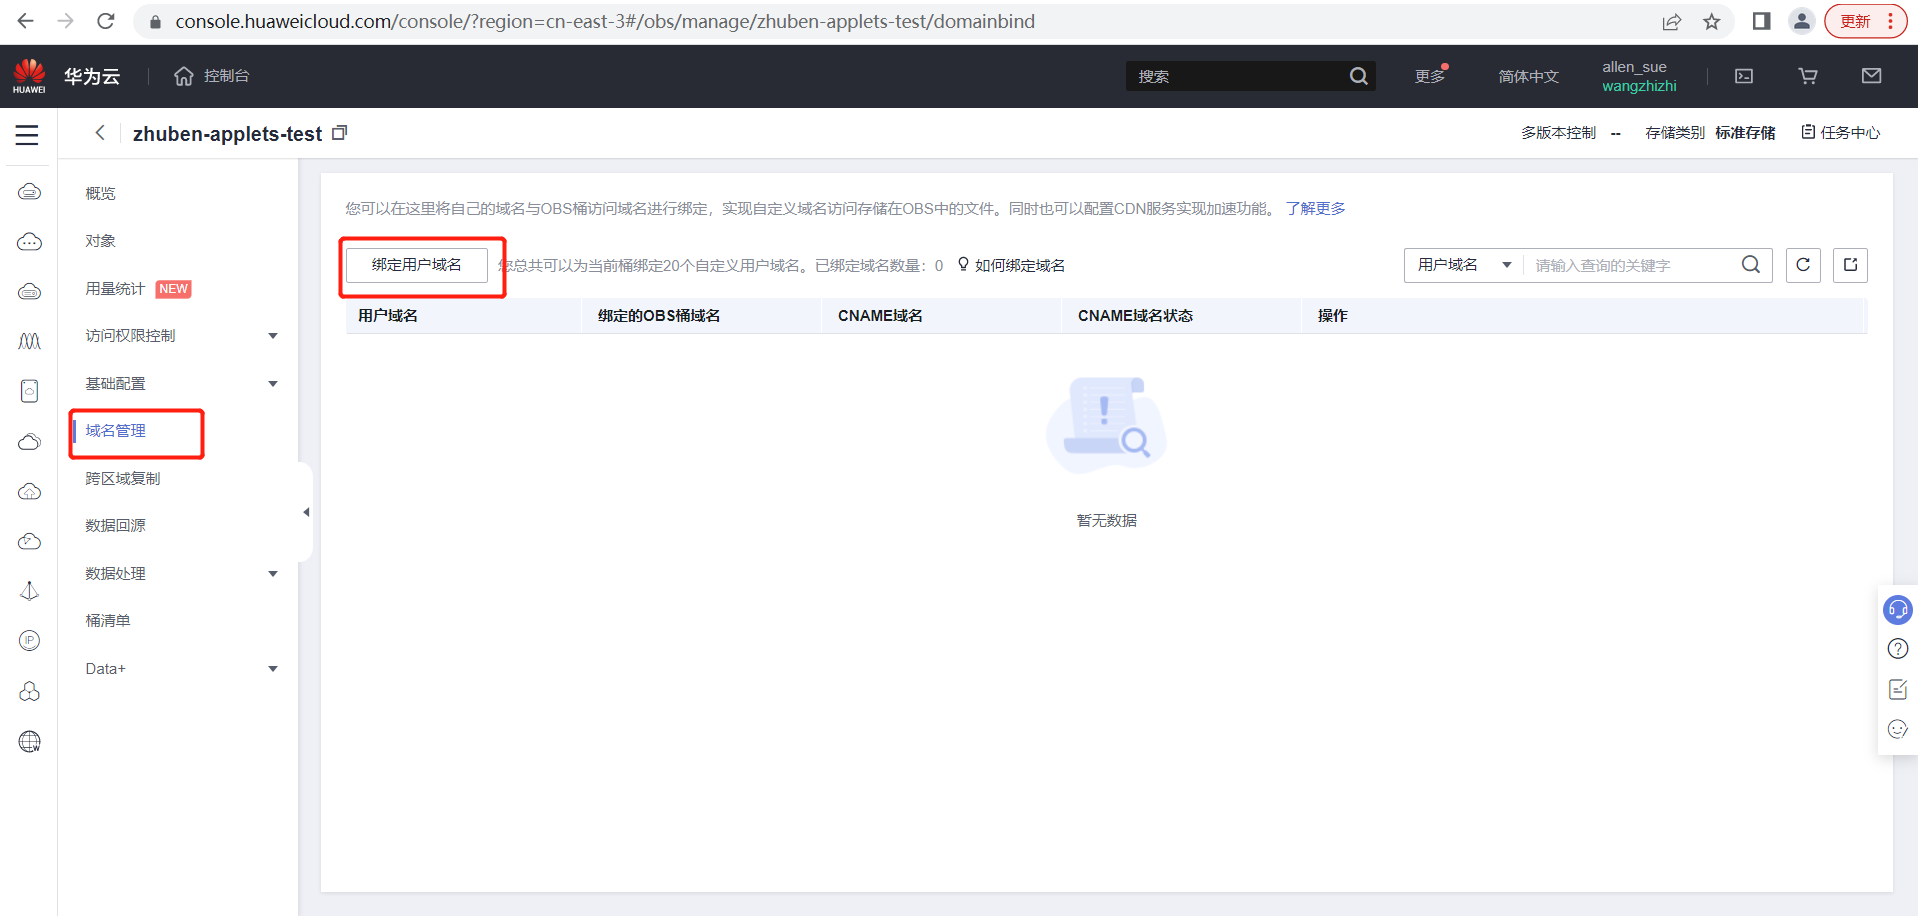Image resolution: width=1918 pixels, height=916 pixels.
Task: Open the CloudShell terminal icon
Action: pos(1744,76)
